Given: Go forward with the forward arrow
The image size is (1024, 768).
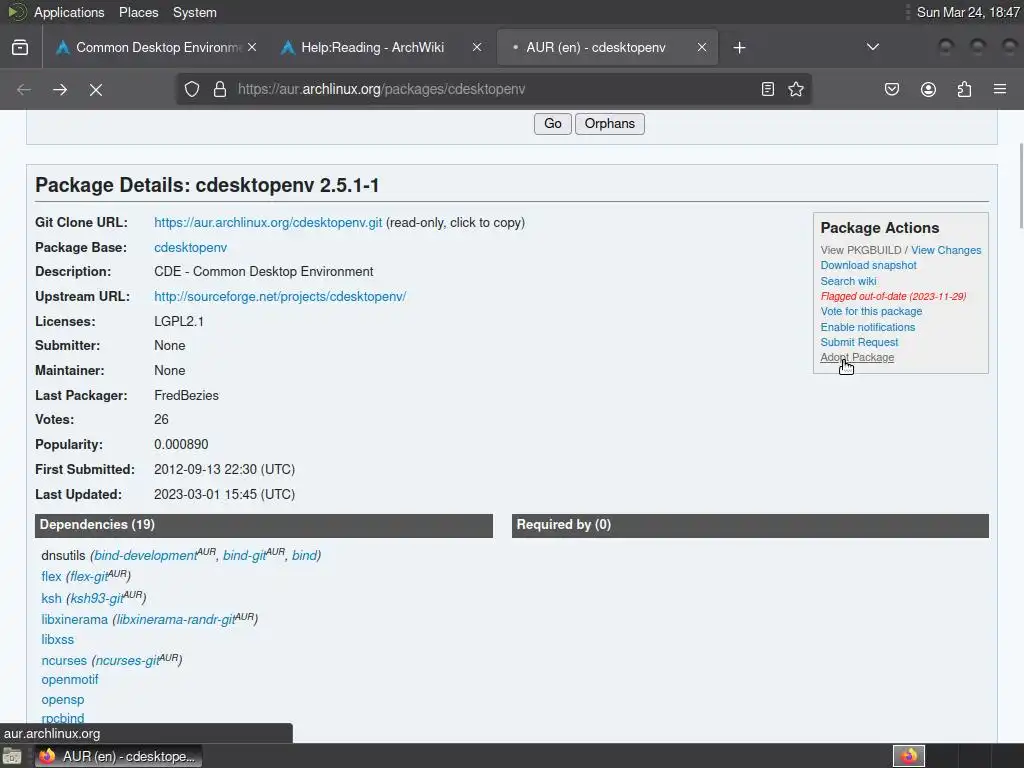Looking at the screenshot, I should [x=60, y=89].
